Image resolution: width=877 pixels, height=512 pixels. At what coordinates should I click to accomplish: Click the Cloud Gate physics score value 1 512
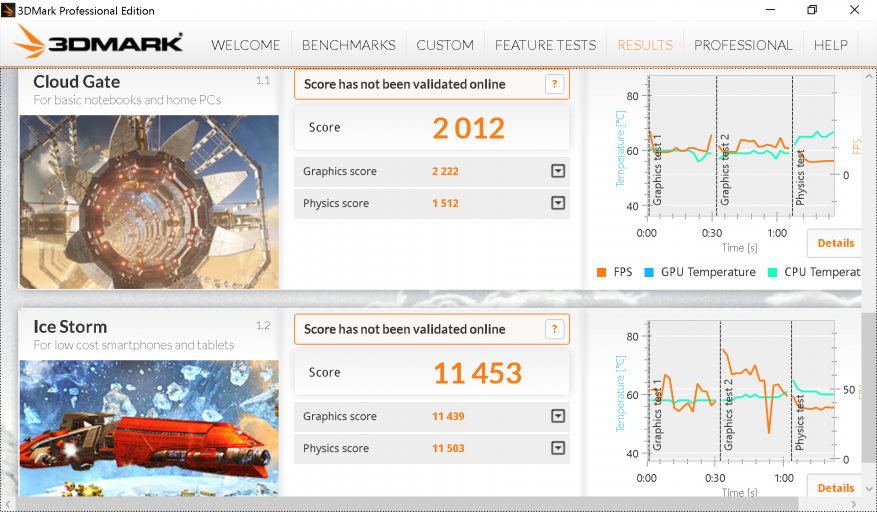click(x=445, y=203)
